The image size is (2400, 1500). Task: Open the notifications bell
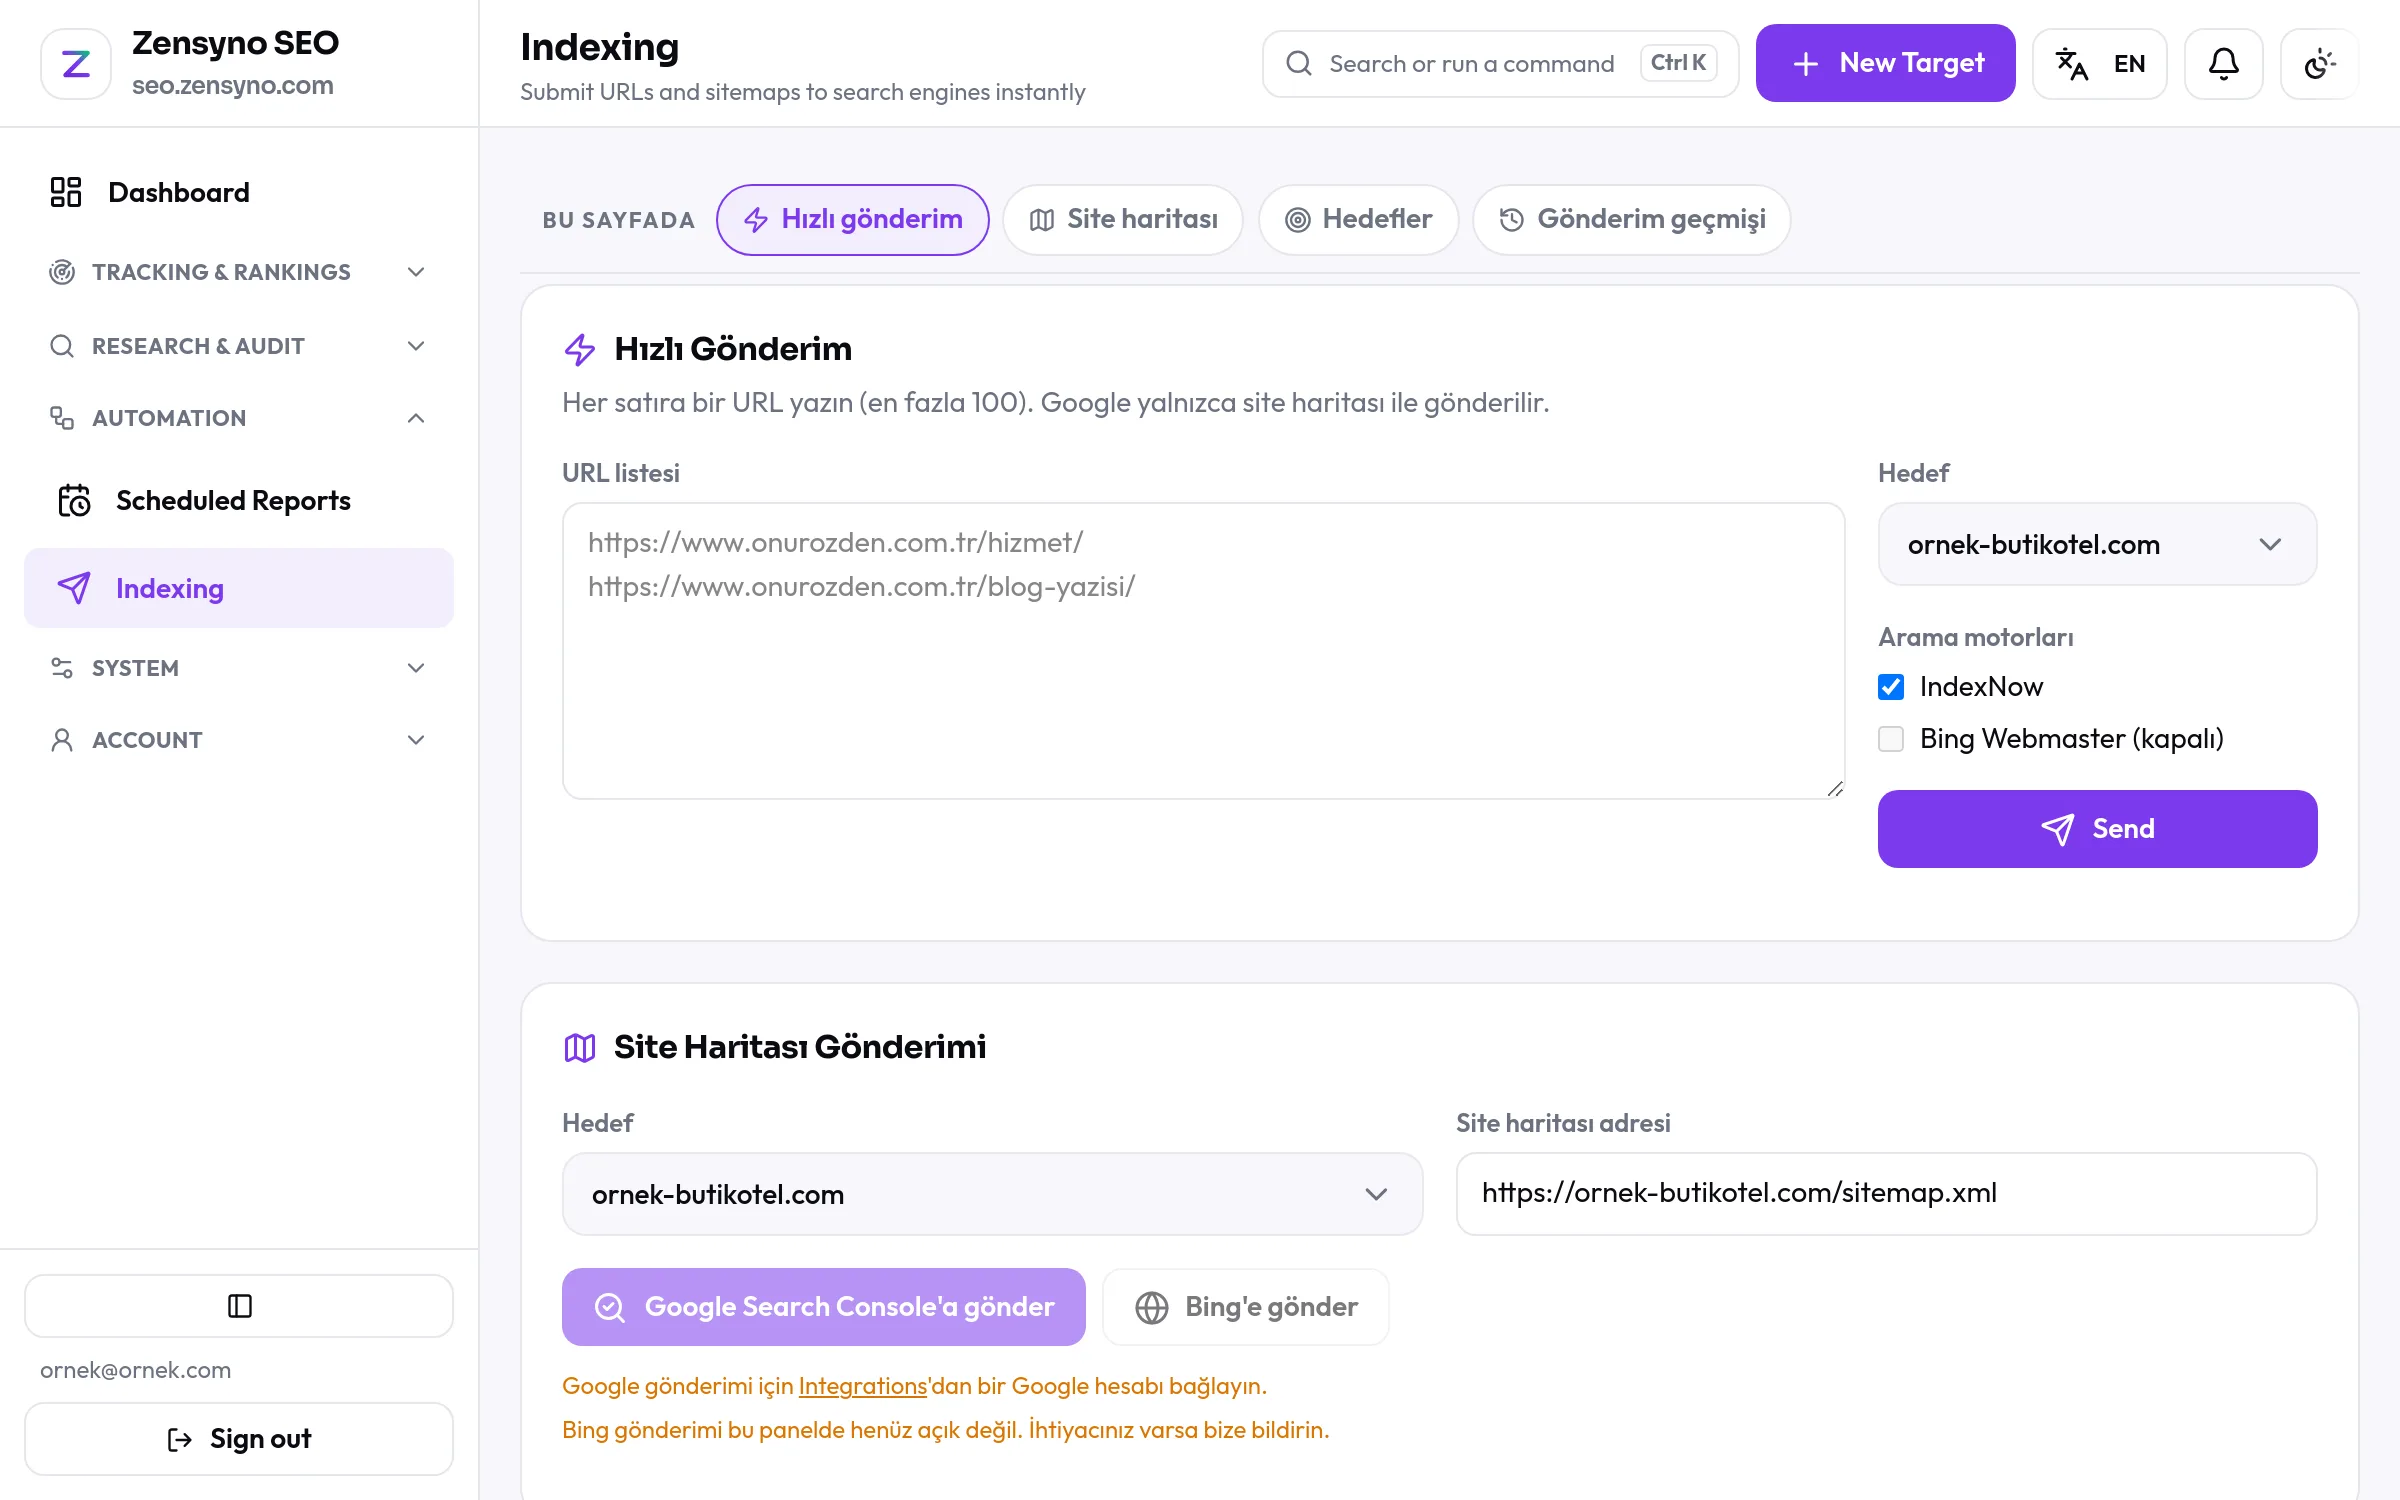point(2223,64)
